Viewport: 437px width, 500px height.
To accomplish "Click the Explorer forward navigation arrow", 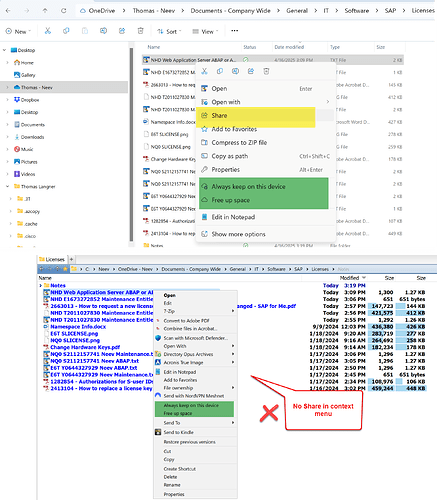I will tap(27, 11).
